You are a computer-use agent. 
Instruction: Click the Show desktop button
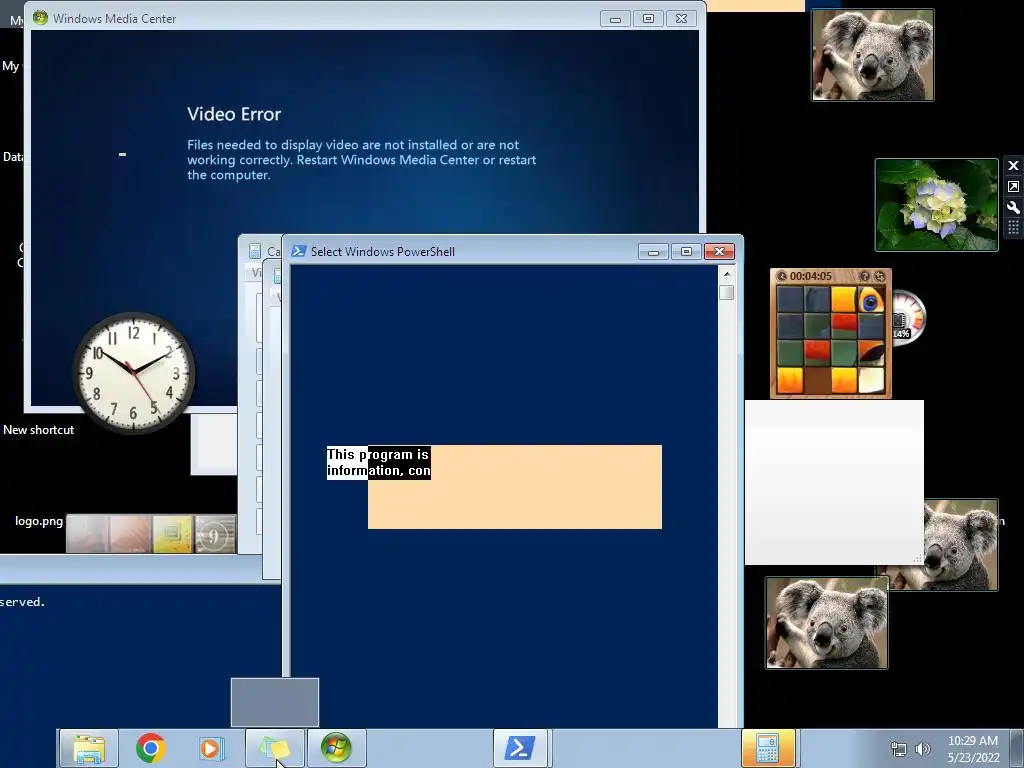(1016, 748)
